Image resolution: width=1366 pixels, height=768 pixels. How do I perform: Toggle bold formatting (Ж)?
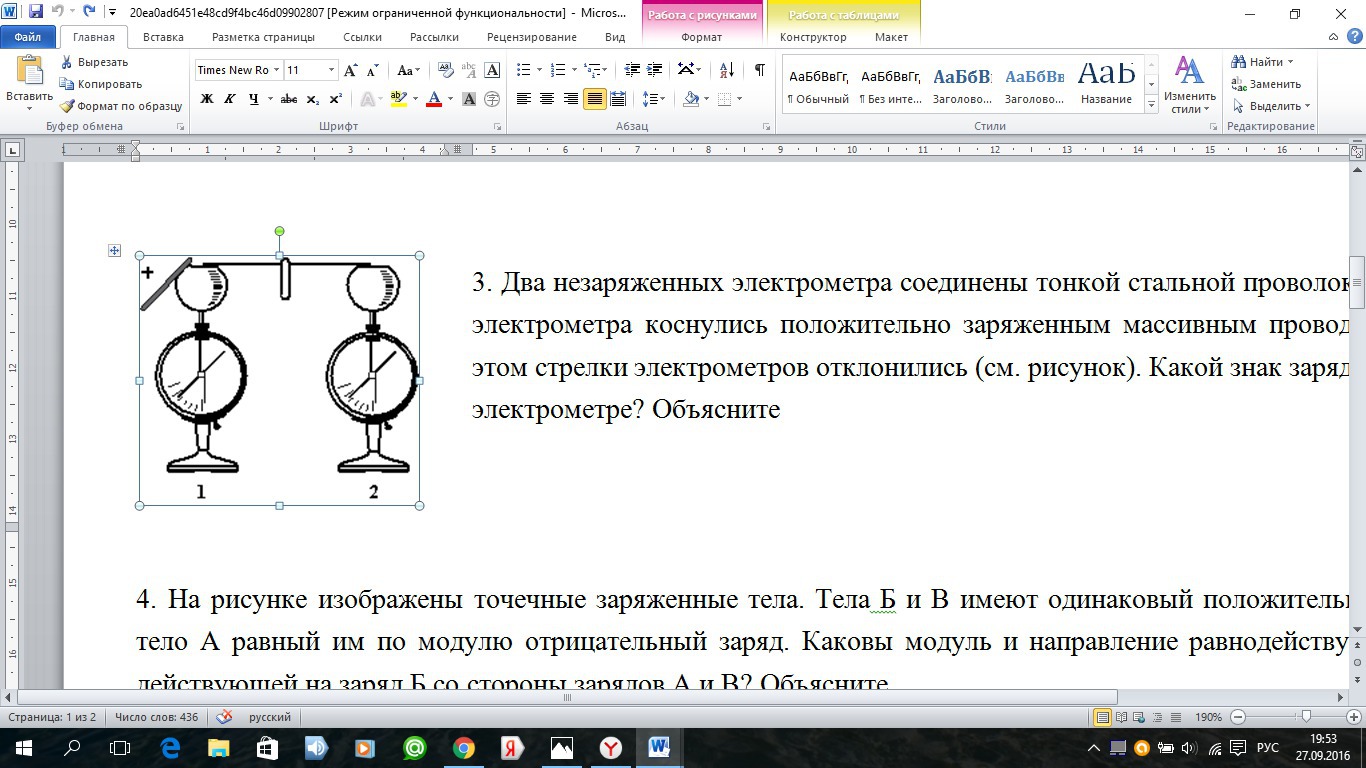pyautogui.click(x=207, y=99)
